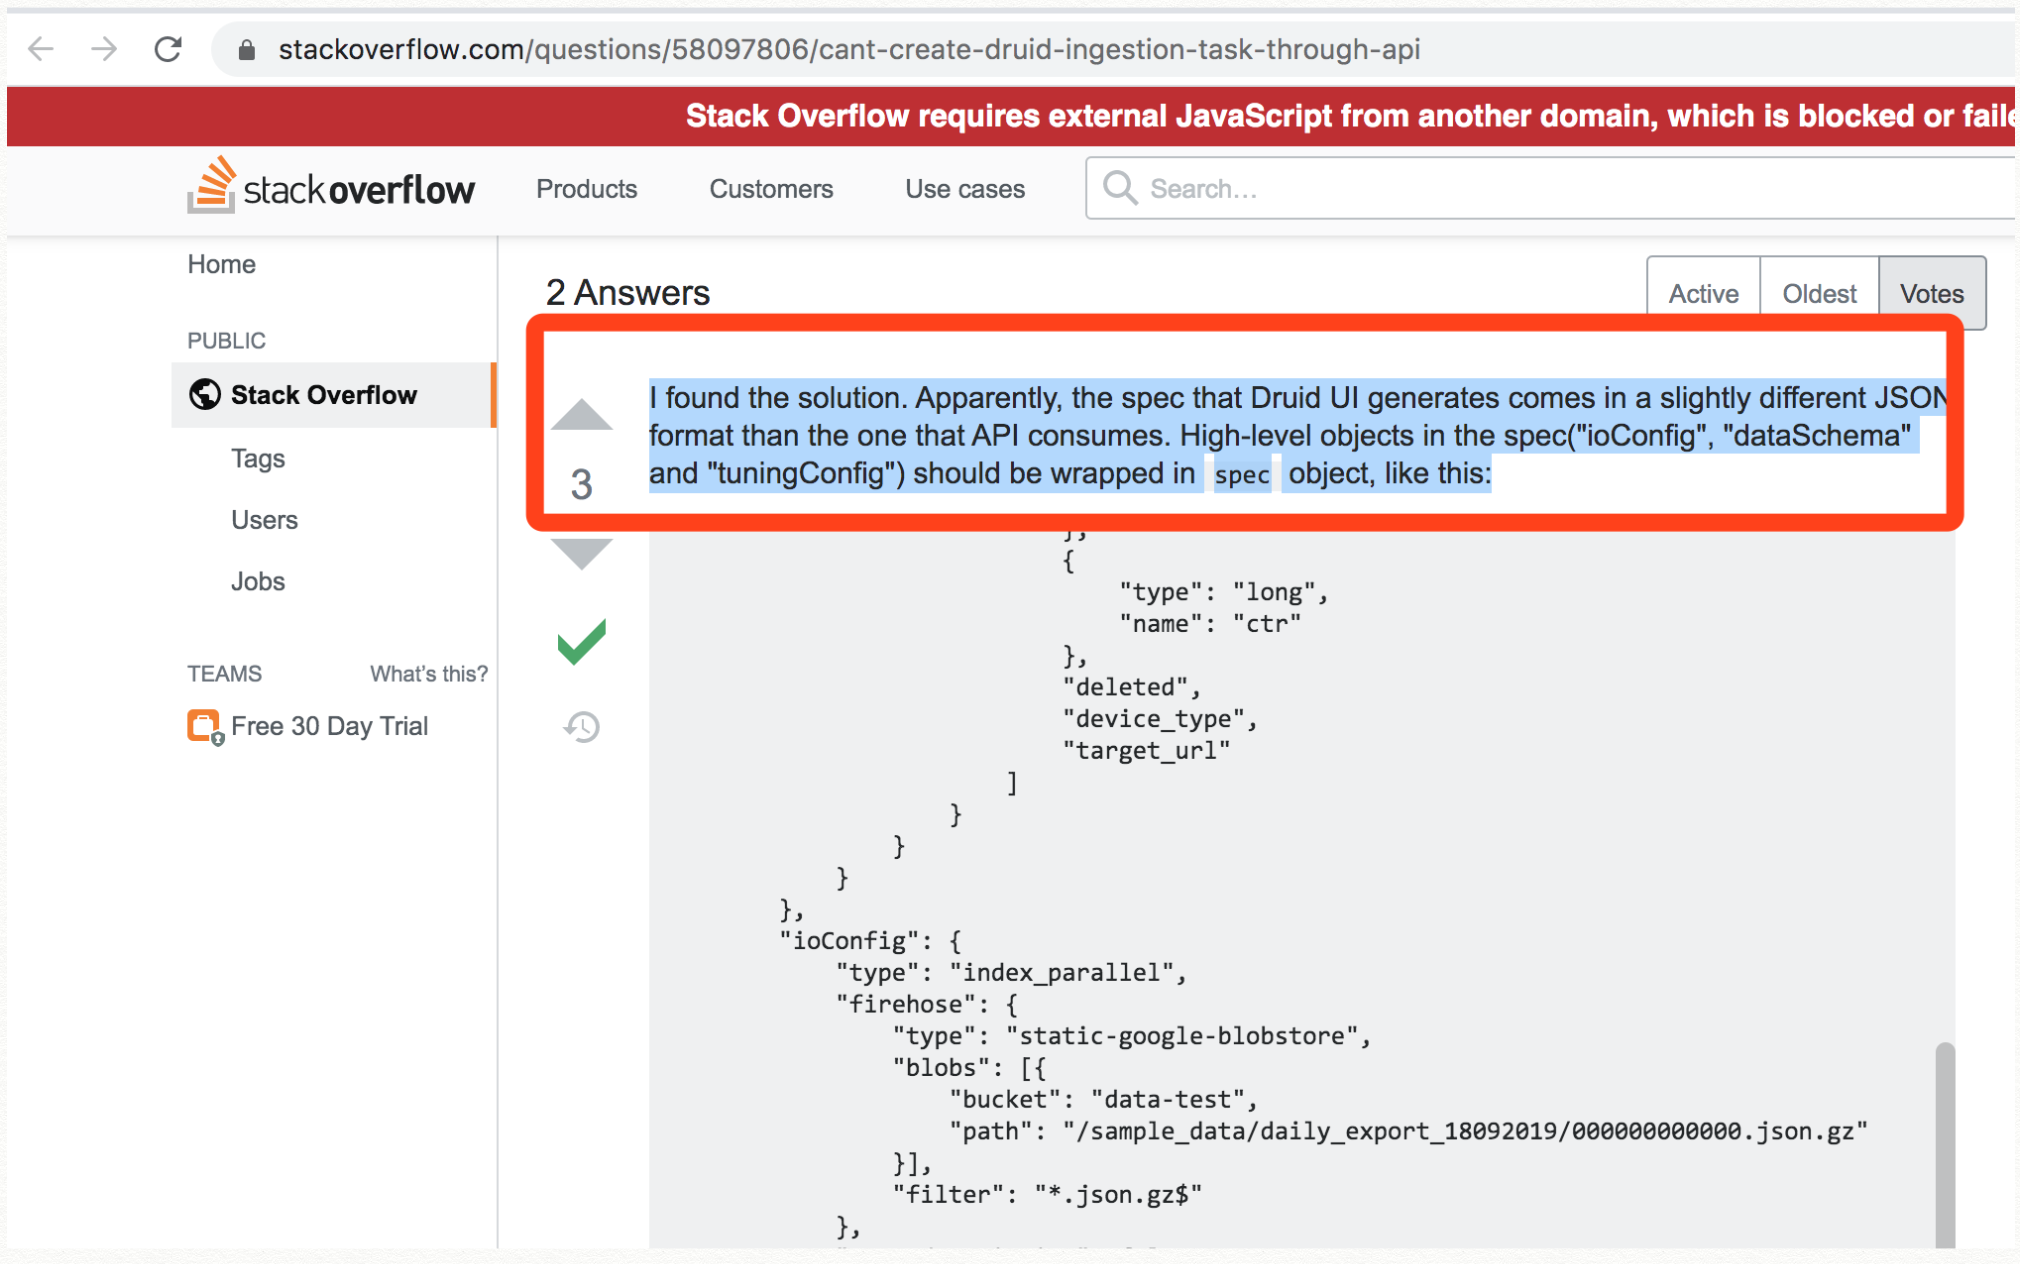Image resolution: width=2020 pixels, height=1264 pixels.
Task: Open the answer's edit history clock icon
Action: coord(581,727)
